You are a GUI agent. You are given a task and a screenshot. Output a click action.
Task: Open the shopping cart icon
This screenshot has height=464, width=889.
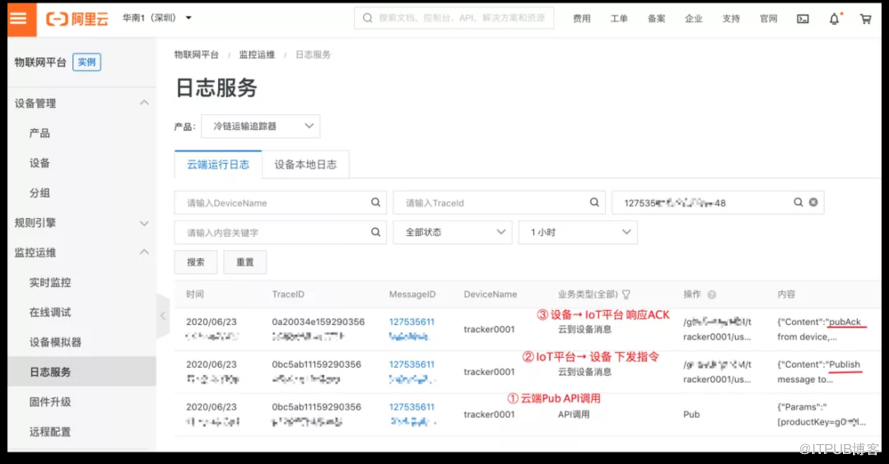865,19
